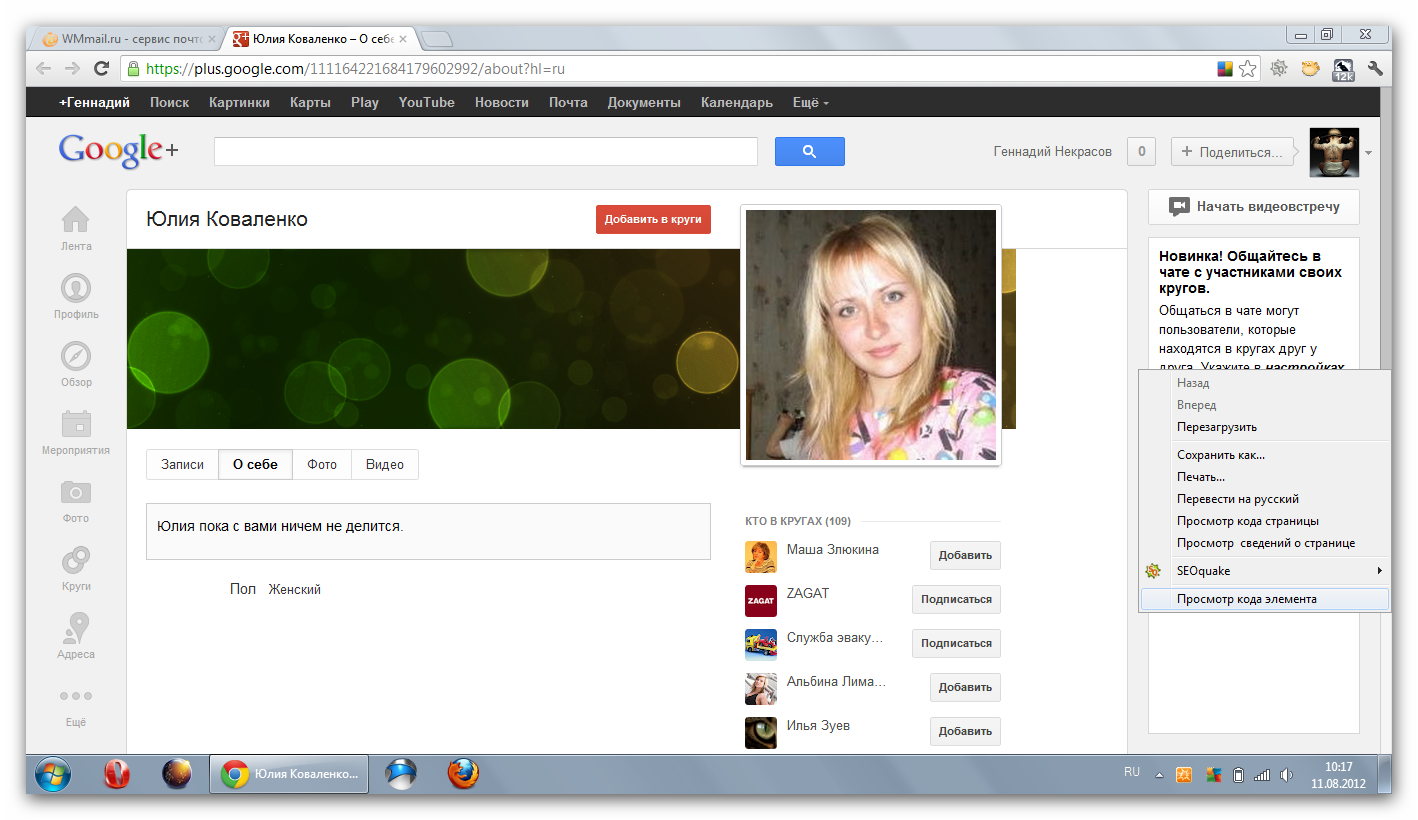Image resolution: width=1418 pixels, height=820 pixels.
Task: Launch Opera from the taskbar
Action: pos(118,774)
